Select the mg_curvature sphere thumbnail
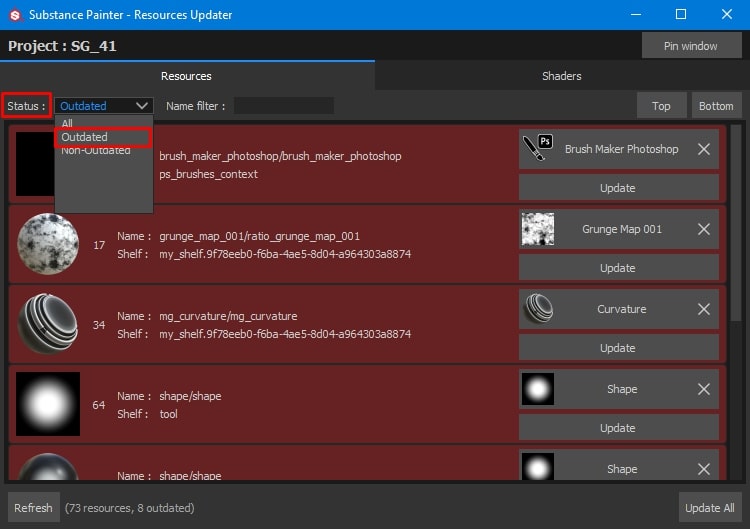 48,325
